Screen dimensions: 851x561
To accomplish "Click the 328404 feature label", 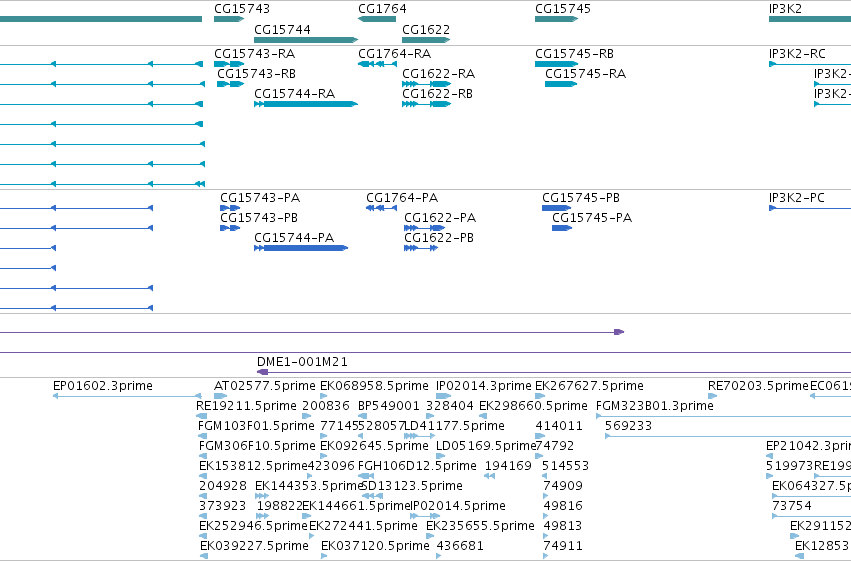I will 449,406.
